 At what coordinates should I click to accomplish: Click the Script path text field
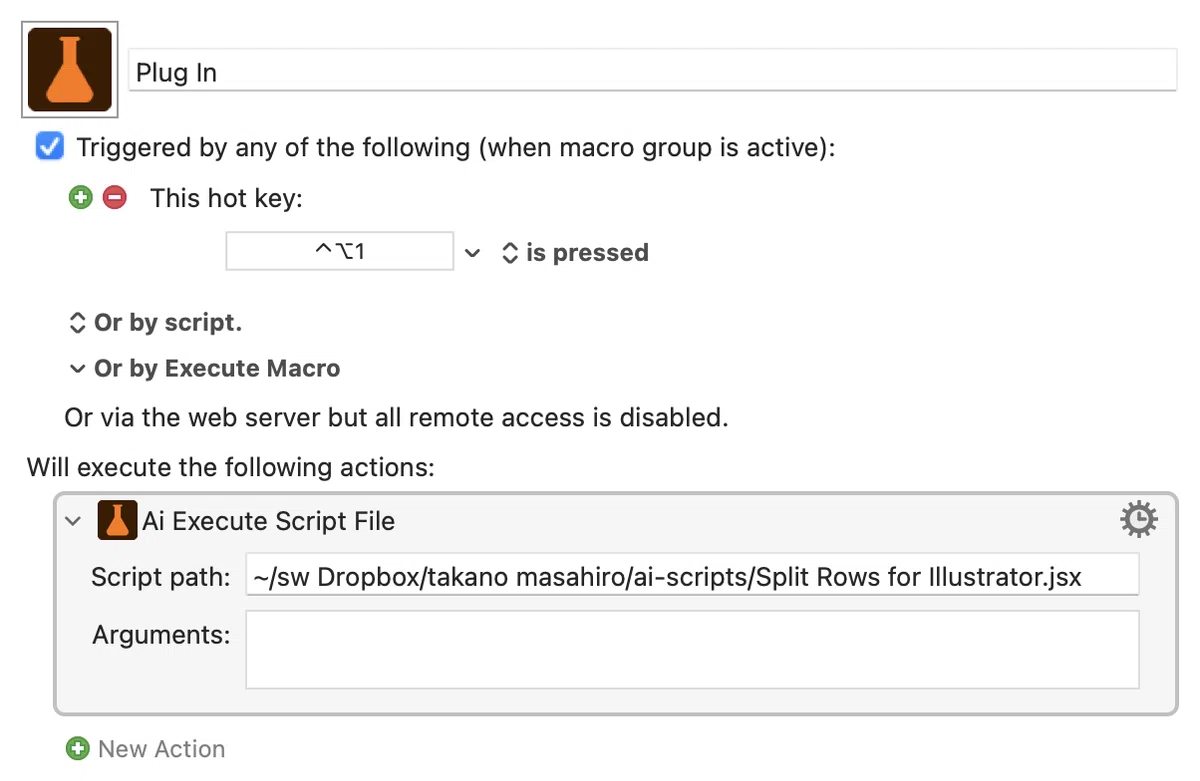coord(692,576)
